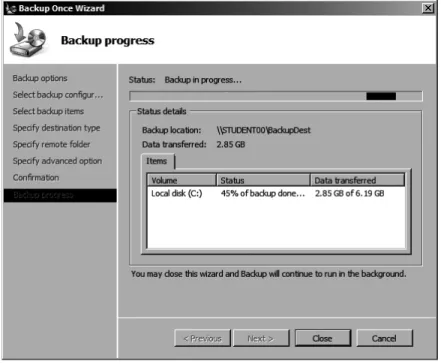This screenshot has width=441, height=364.
Task: Click the 2.85 GB data transferred value
Action: click(x=231, y=145)
